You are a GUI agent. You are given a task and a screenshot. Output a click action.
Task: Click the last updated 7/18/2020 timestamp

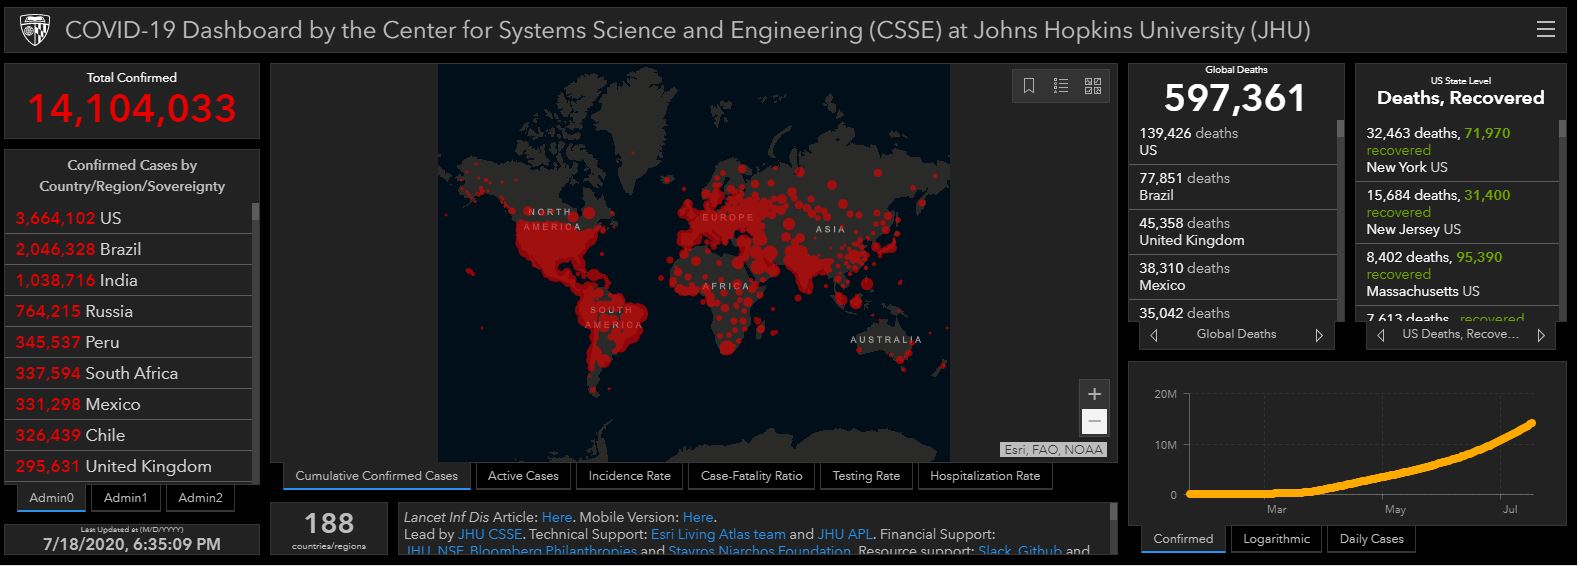point(132,544)
